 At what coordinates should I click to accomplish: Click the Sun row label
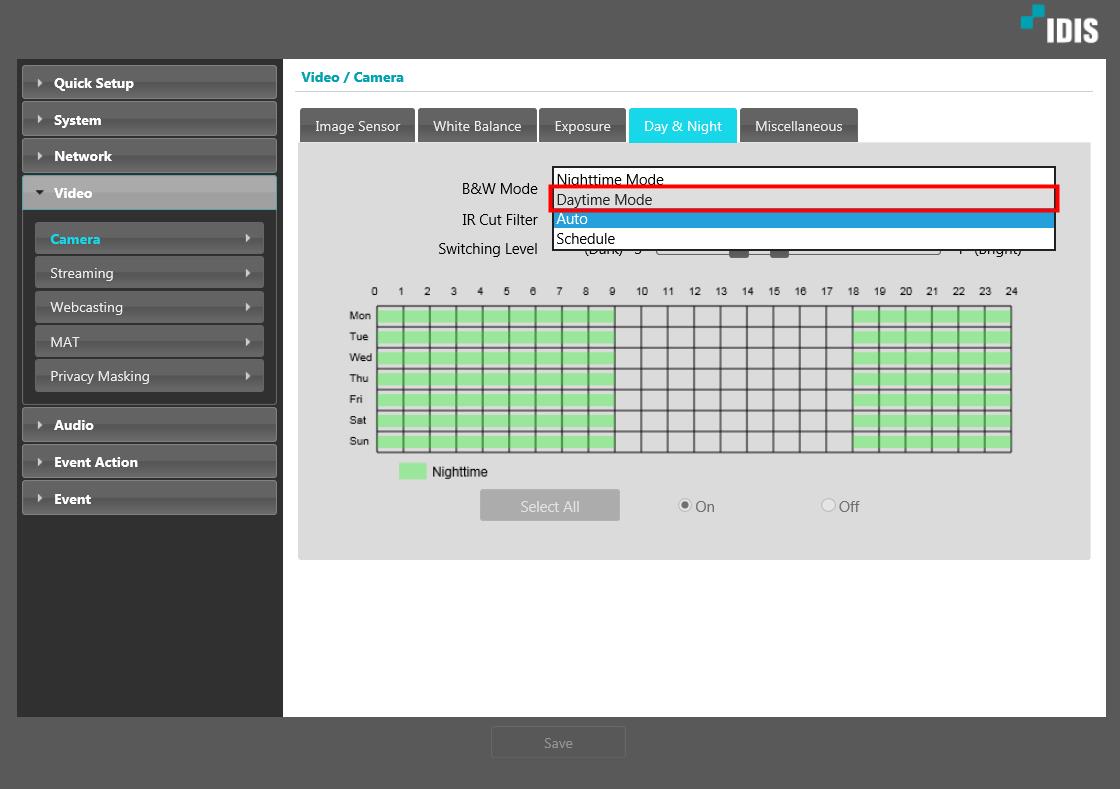click(x=359, y=441)
